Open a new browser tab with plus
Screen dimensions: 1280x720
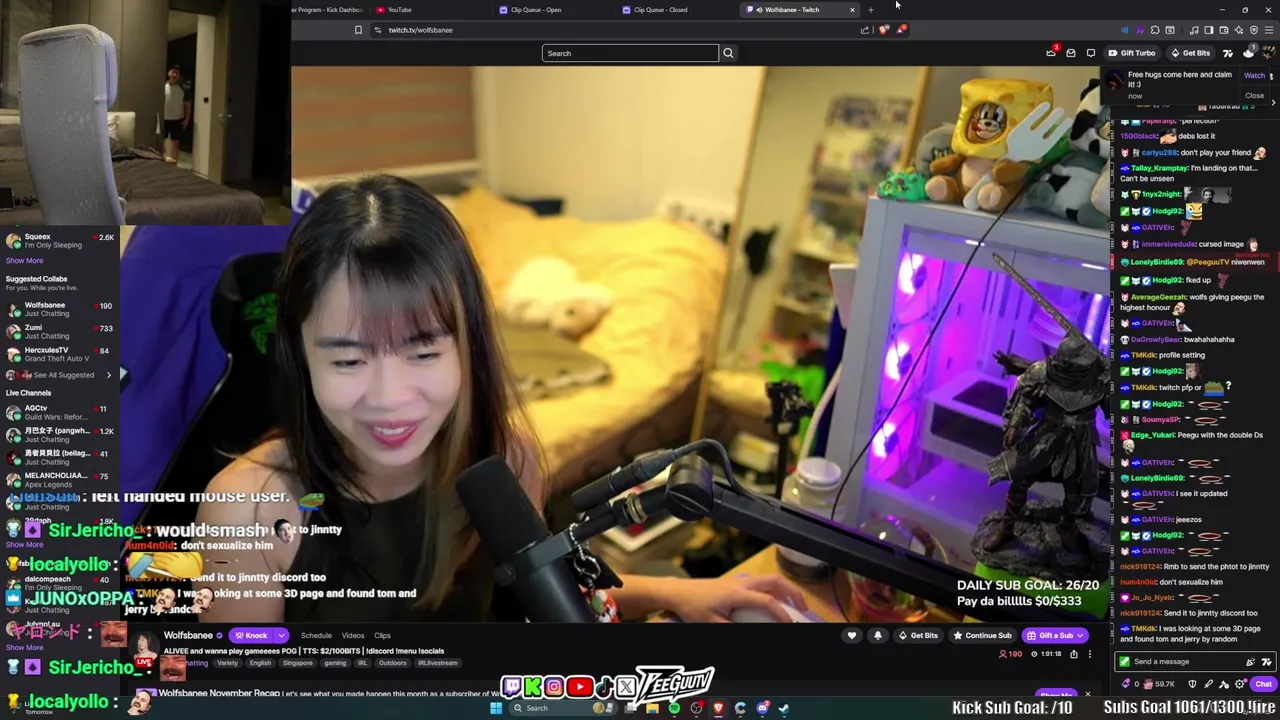pos(871,10)
